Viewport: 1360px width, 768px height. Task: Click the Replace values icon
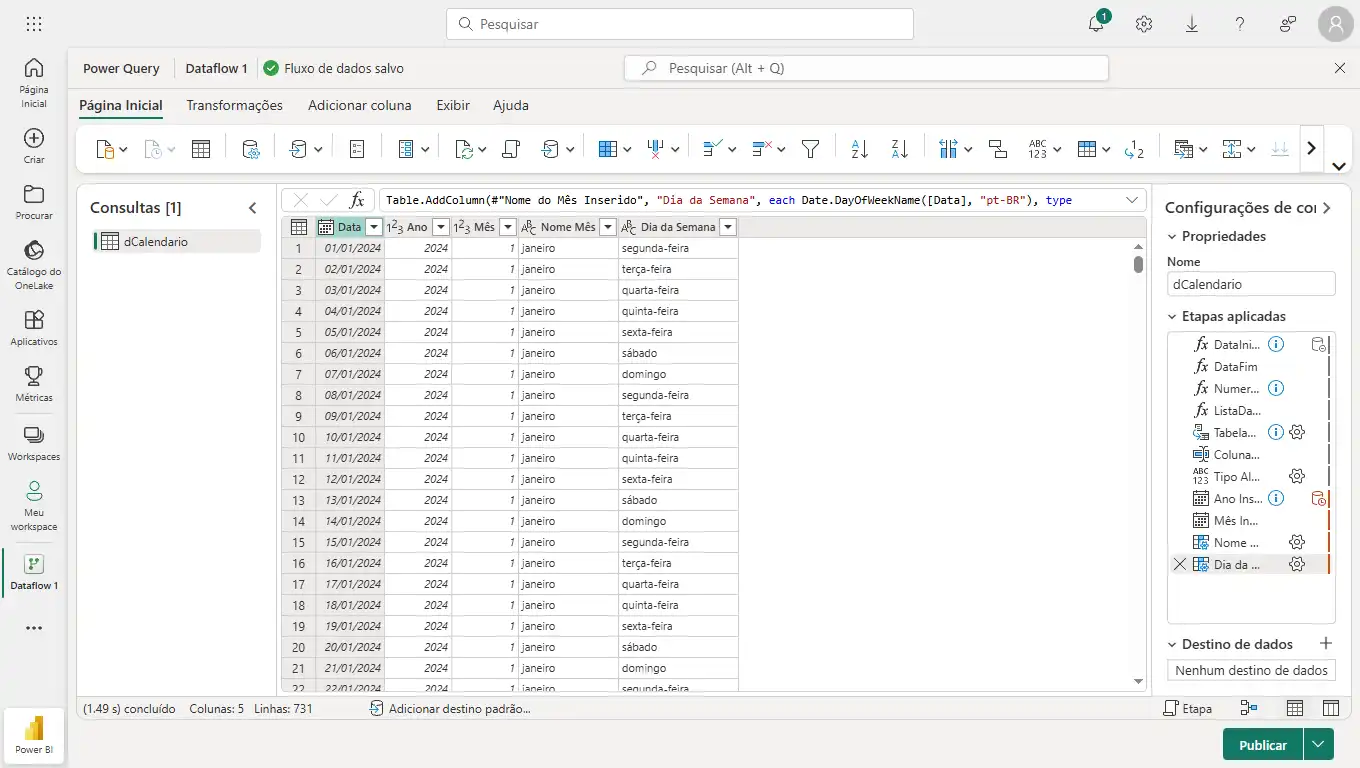coord(1134,149)
